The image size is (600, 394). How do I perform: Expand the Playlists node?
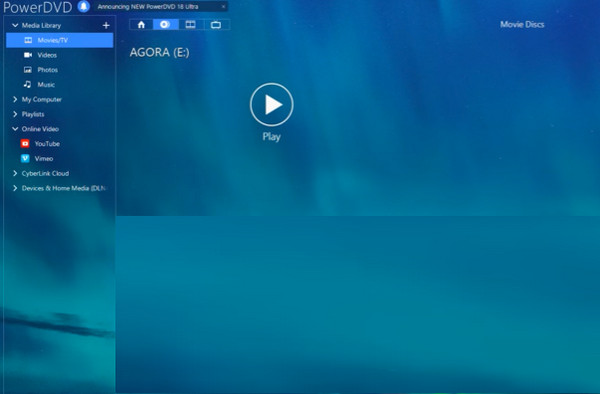(15, 114)
